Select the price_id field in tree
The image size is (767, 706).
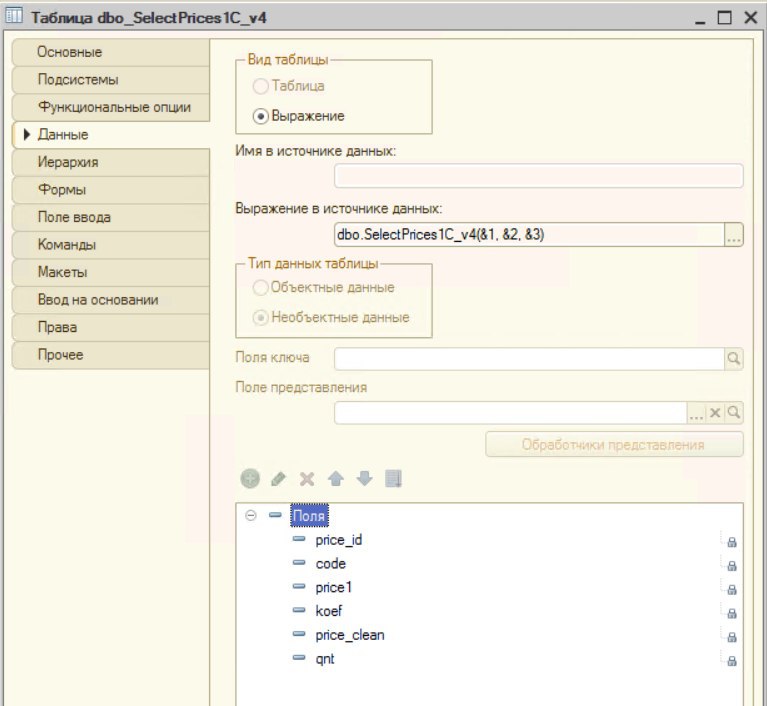(x=338, y=540)
